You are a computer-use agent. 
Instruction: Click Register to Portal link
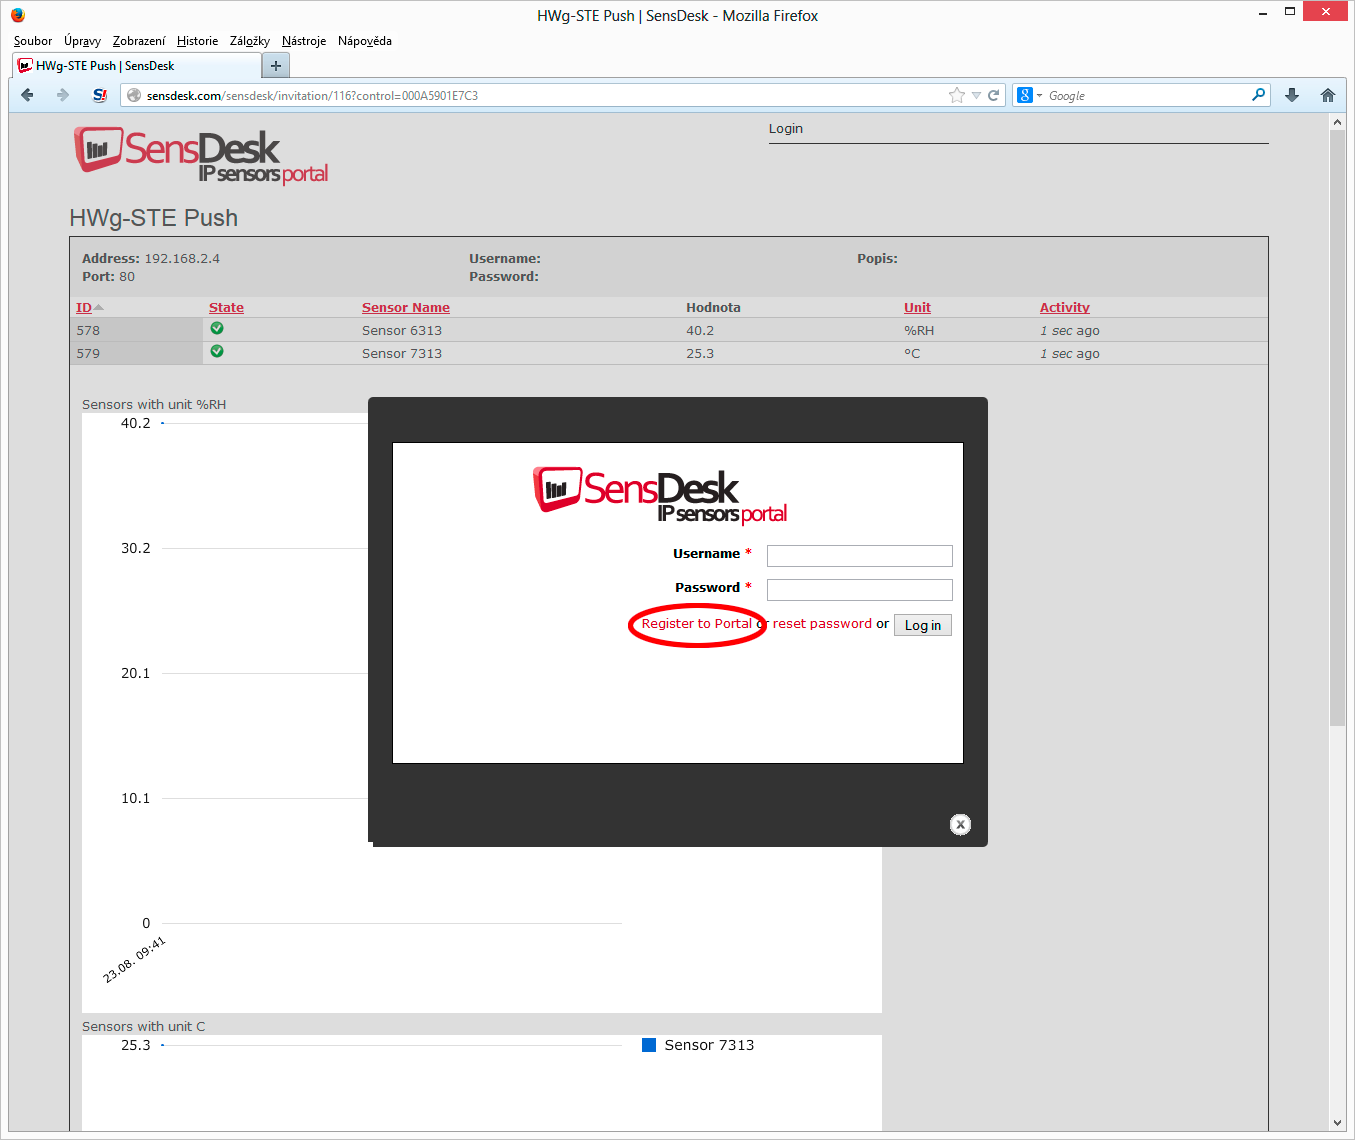coord(696,623)
